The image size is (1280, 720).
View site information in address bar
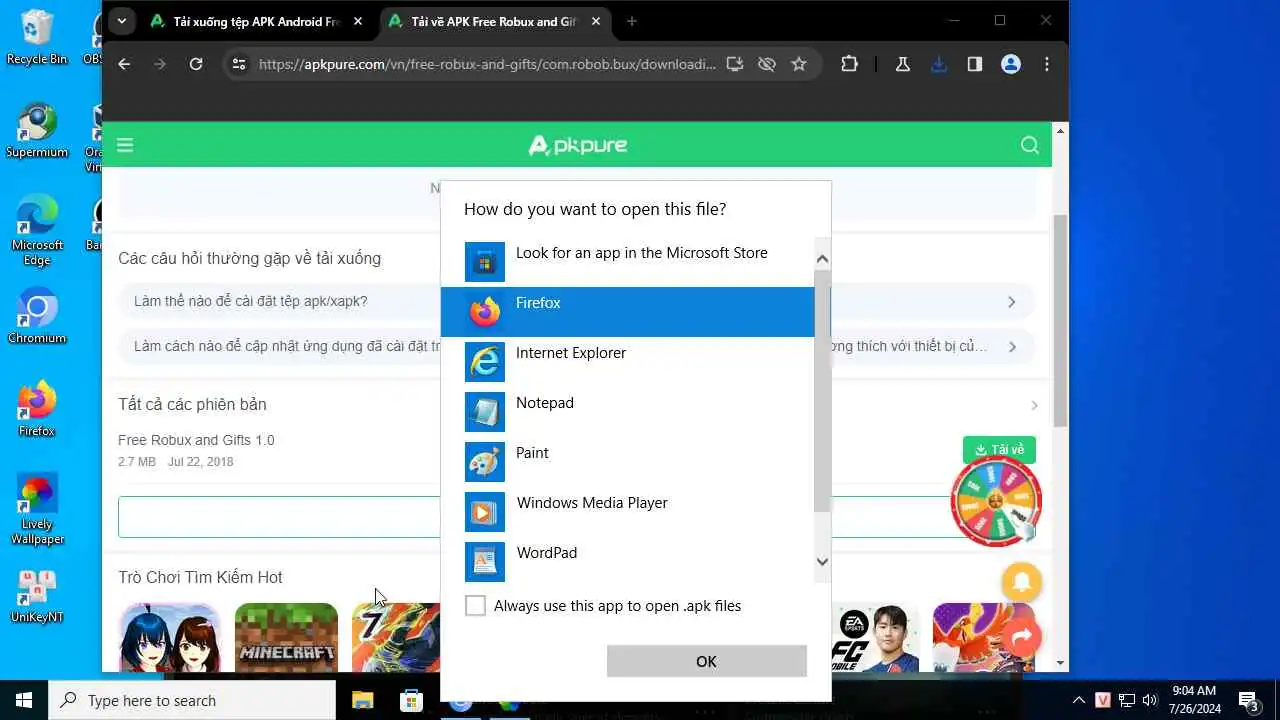click(x=238, y=64)
